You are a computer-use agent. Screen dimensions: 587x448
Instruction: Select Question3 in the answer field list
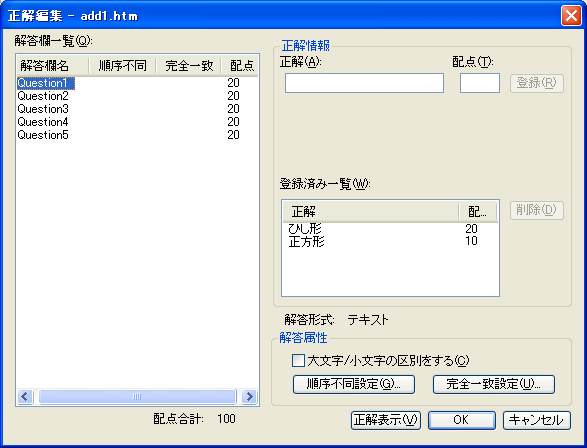click(x=43, y=109)
